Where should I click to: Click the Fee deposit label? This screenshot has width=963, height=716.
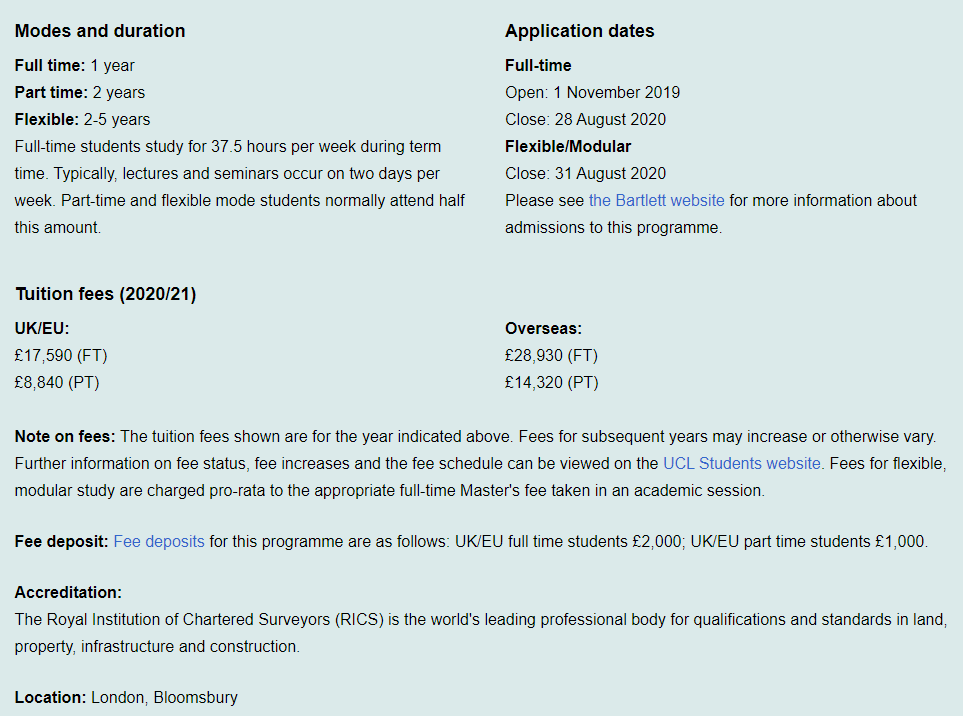tap(61, 542)
